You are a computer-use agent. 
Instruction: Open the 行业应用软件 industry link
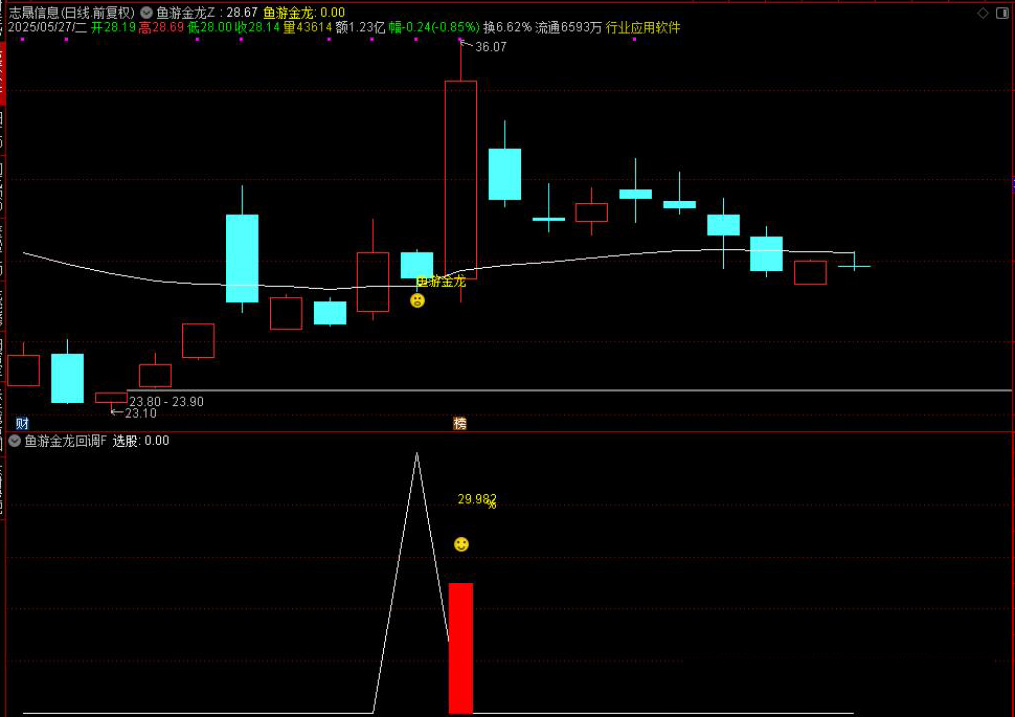coord(643,28)
